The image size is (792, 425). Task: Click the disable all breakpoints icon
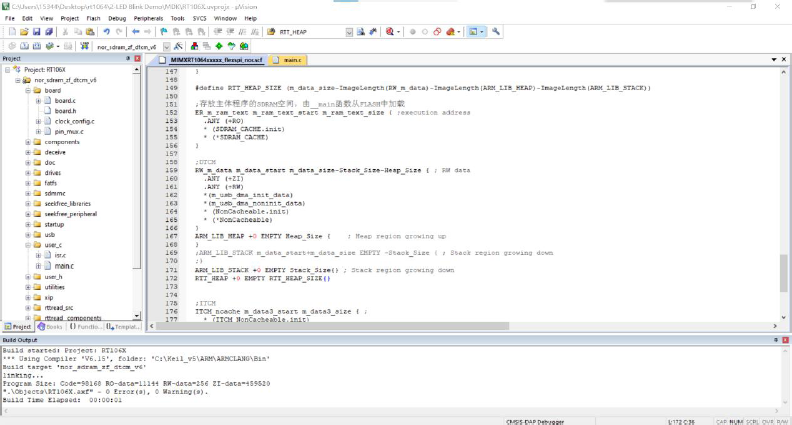(437, 31)
